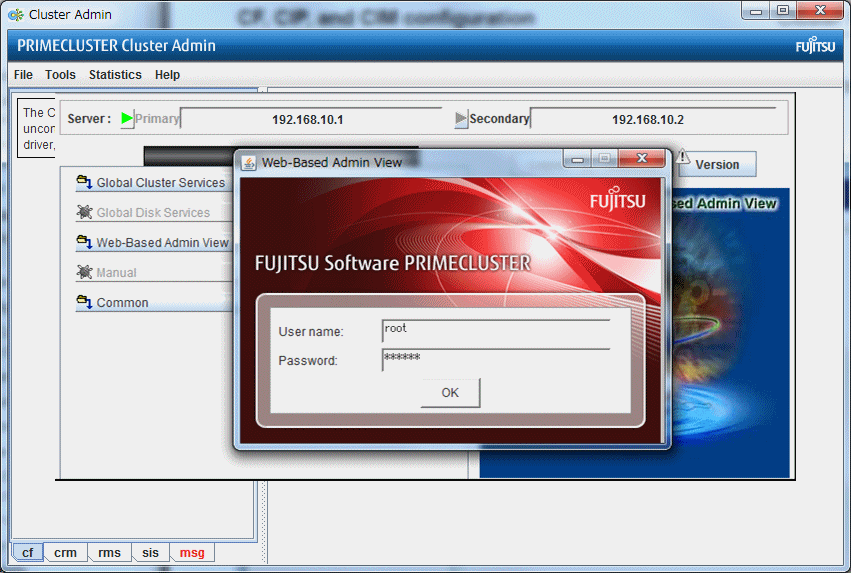Screen dimensions: 851x573
Task: Switch to the sis tab
Action: [150, 552]
